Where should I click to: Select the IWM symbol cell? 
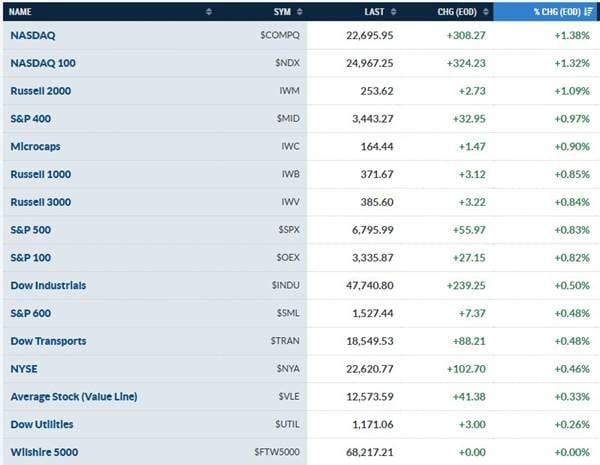[289, 91]
